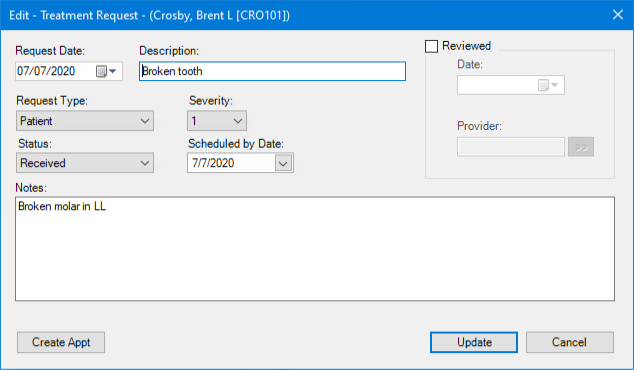Expand the Request Type dropdown showing Patient
The width and height of the screenshot is (634, 370).
pos(85,121)
